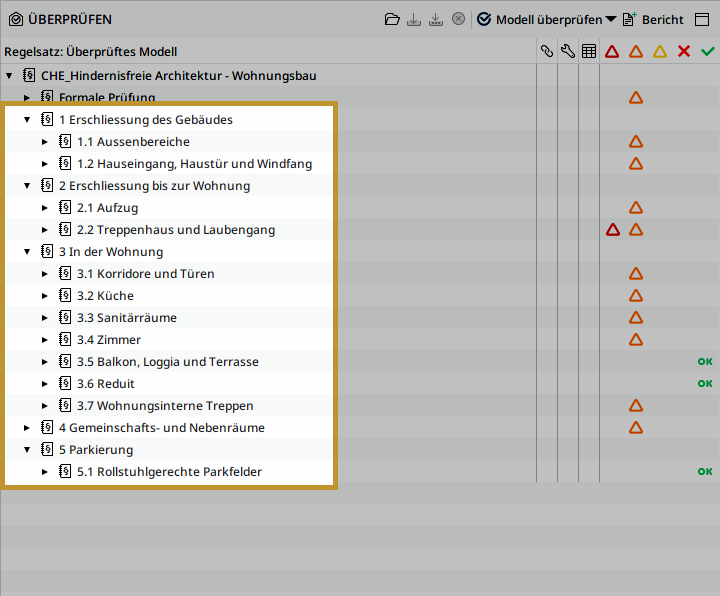Viewport: 720px width, 596px height.
Task: Click the orange triangle on 3.7 Wohnungsinterne Treppen row
Action: (636, 405)
